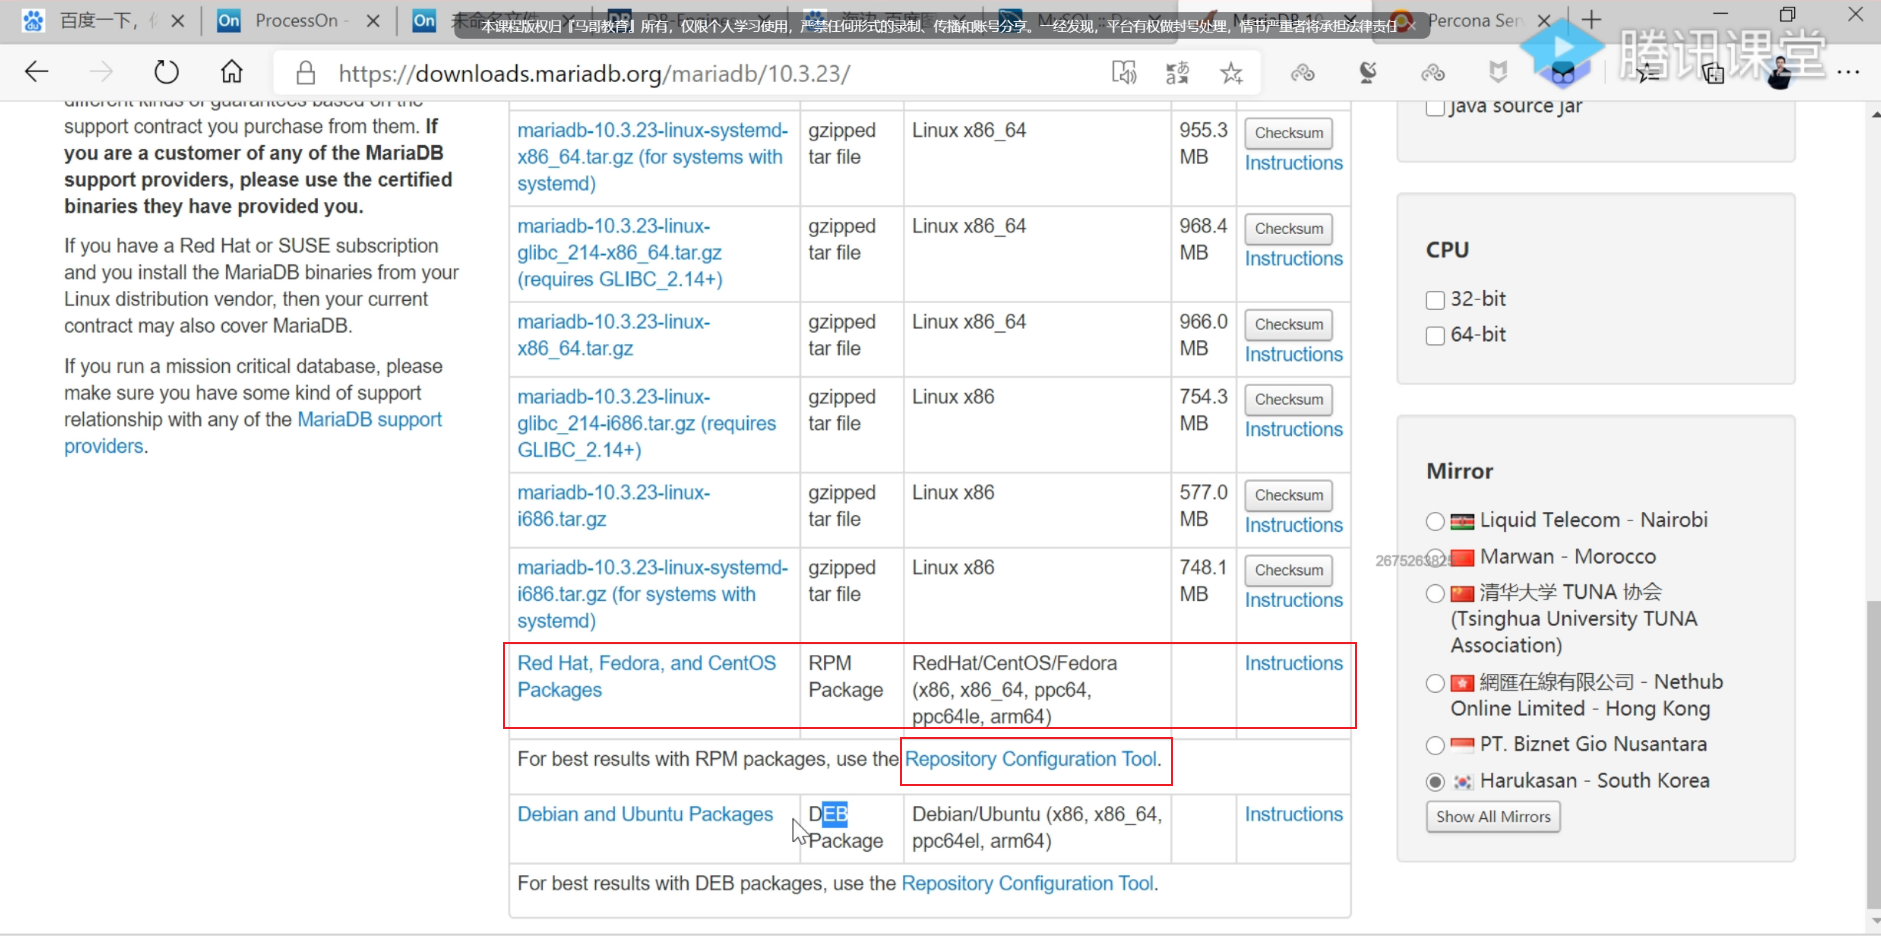The width and height of the screenshot is (1881, 936).
Task: Add this page to favorites with star
Action: (1231, 73)
